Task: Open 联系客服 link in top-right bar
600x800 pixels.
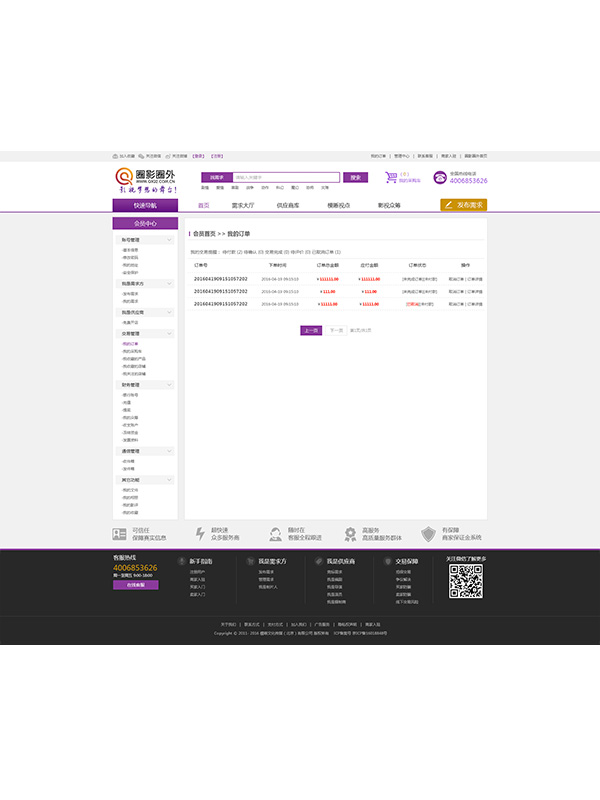Action: [425, 156]
